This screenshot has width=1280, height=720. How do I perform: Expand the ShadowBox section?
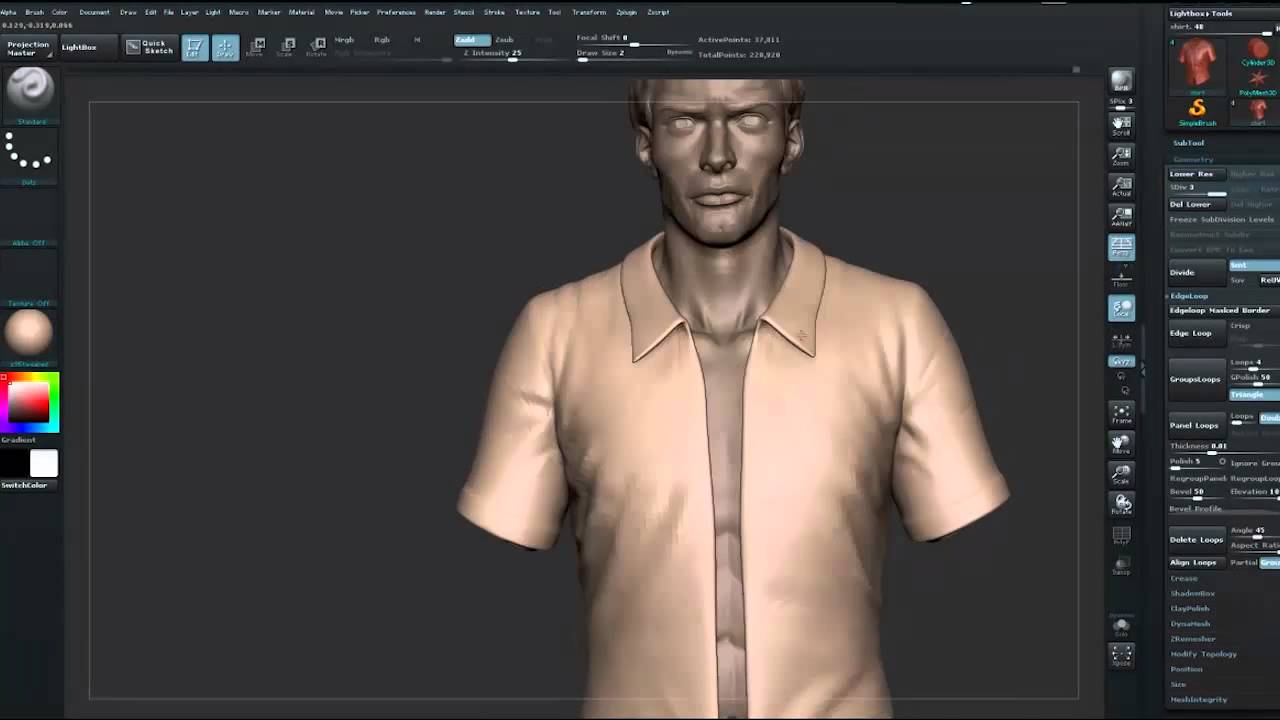pyautogui.click(x=1192, y=593)
